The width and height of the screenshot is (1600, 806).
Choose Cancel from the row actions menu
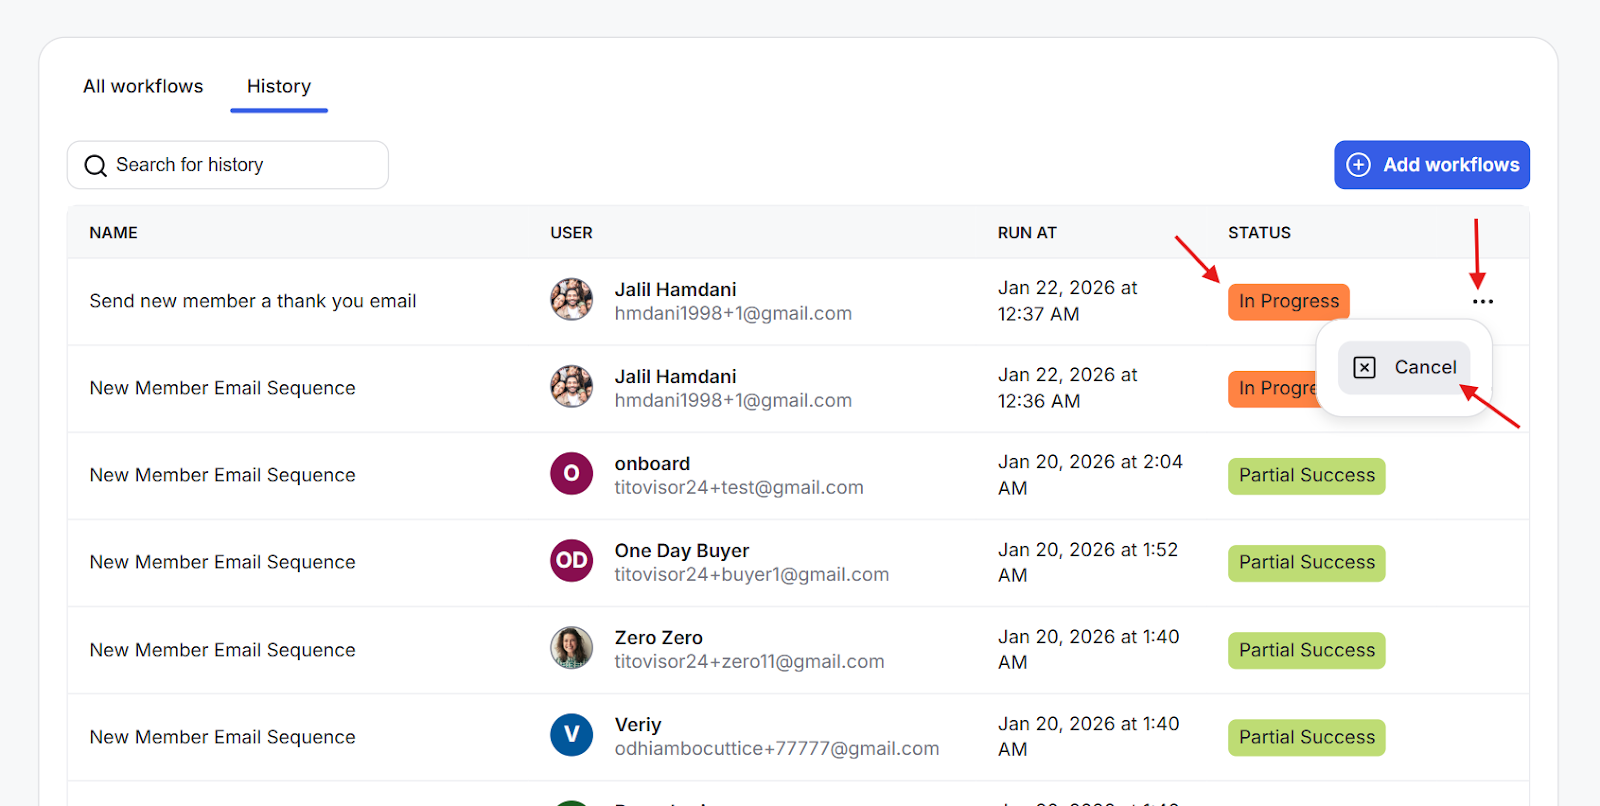tap(1404, 367)
